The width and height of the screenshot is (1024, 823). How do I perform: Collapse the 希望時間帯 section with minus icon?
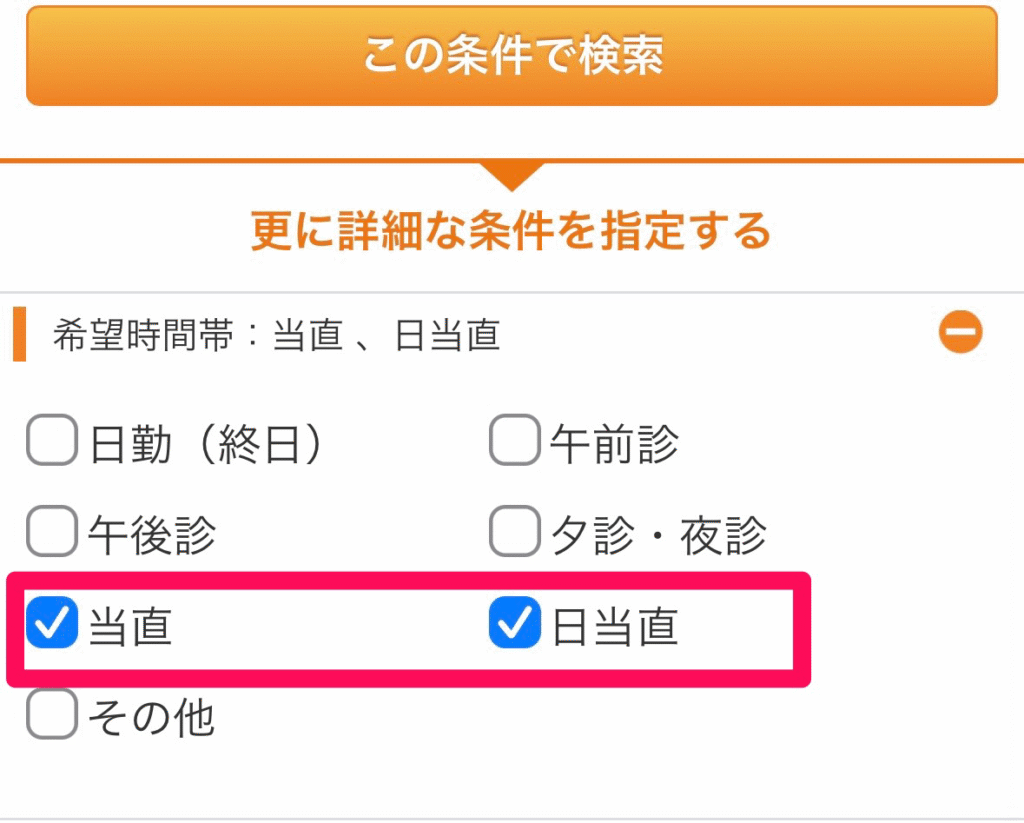(960, 333)
